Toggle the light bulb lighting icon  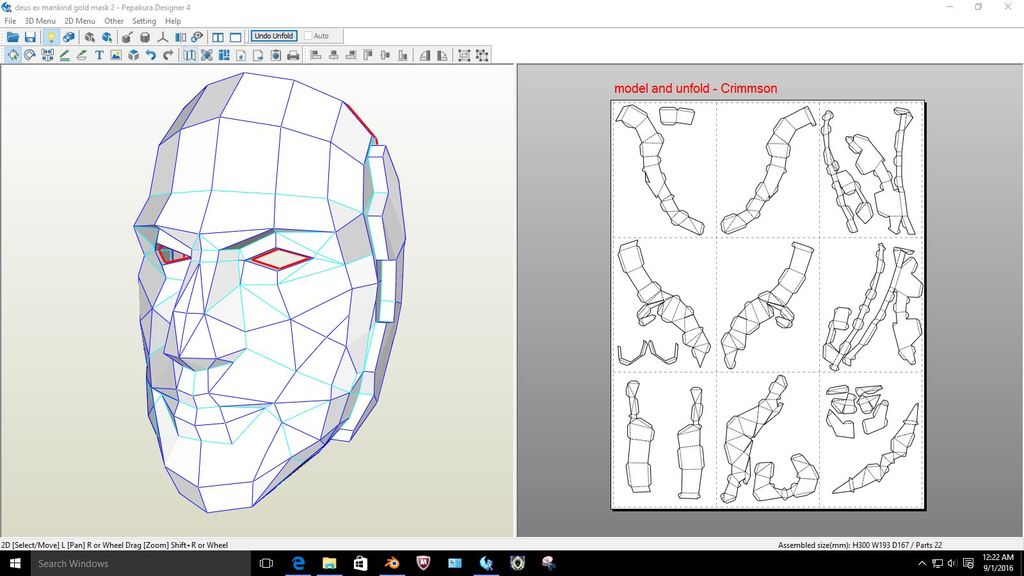pos(50,37)
